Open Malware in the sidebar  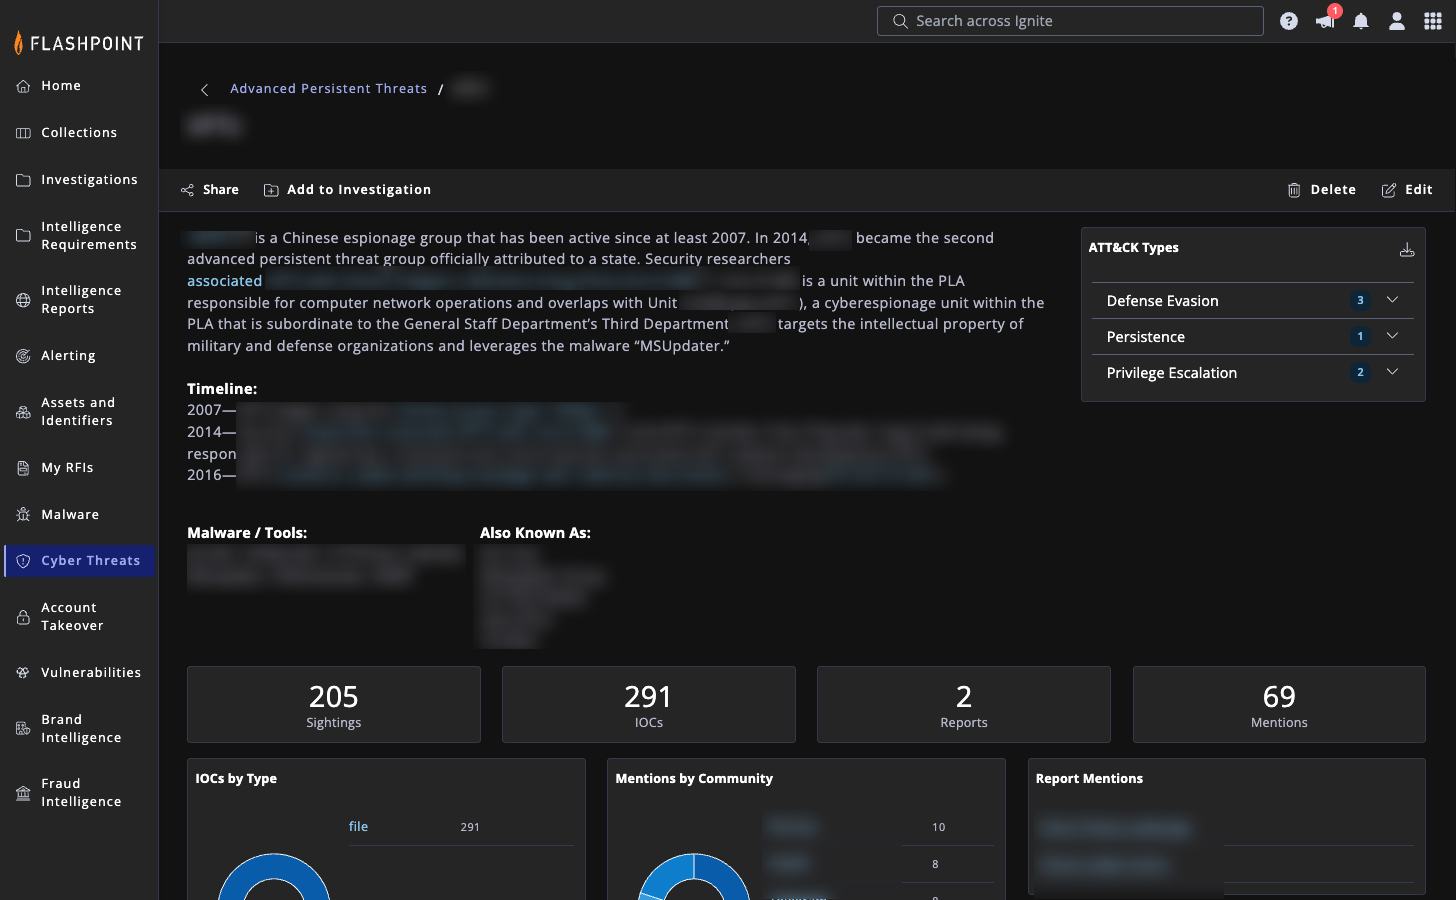click(x=70, y=514)
